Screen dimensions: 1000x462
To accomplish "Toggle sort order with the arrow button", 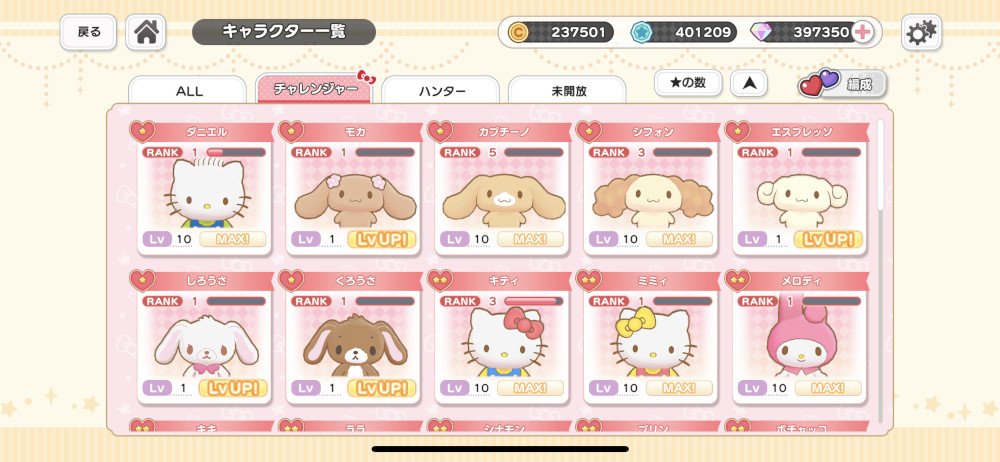I will 749,83.
